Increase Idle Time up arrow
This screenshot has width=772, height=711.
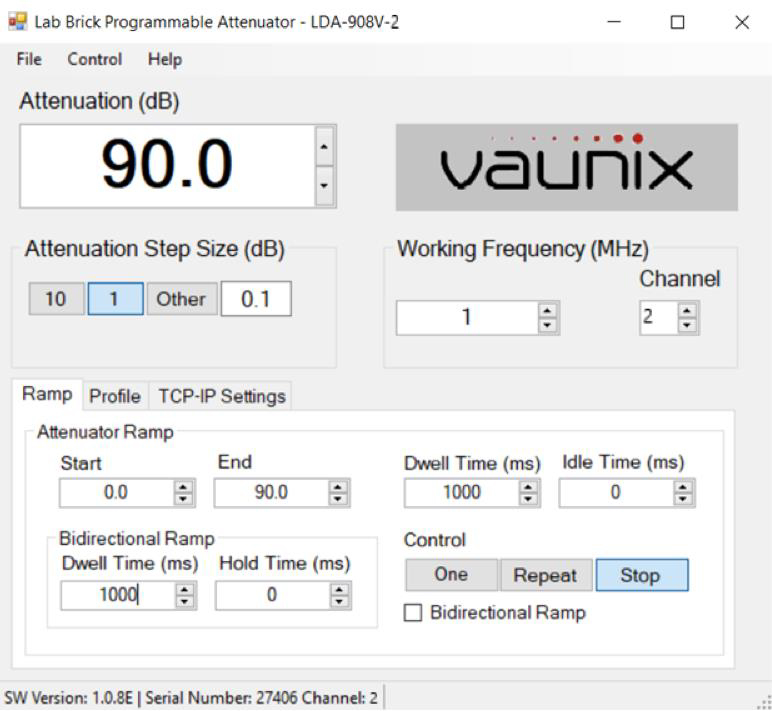point(683,486)
